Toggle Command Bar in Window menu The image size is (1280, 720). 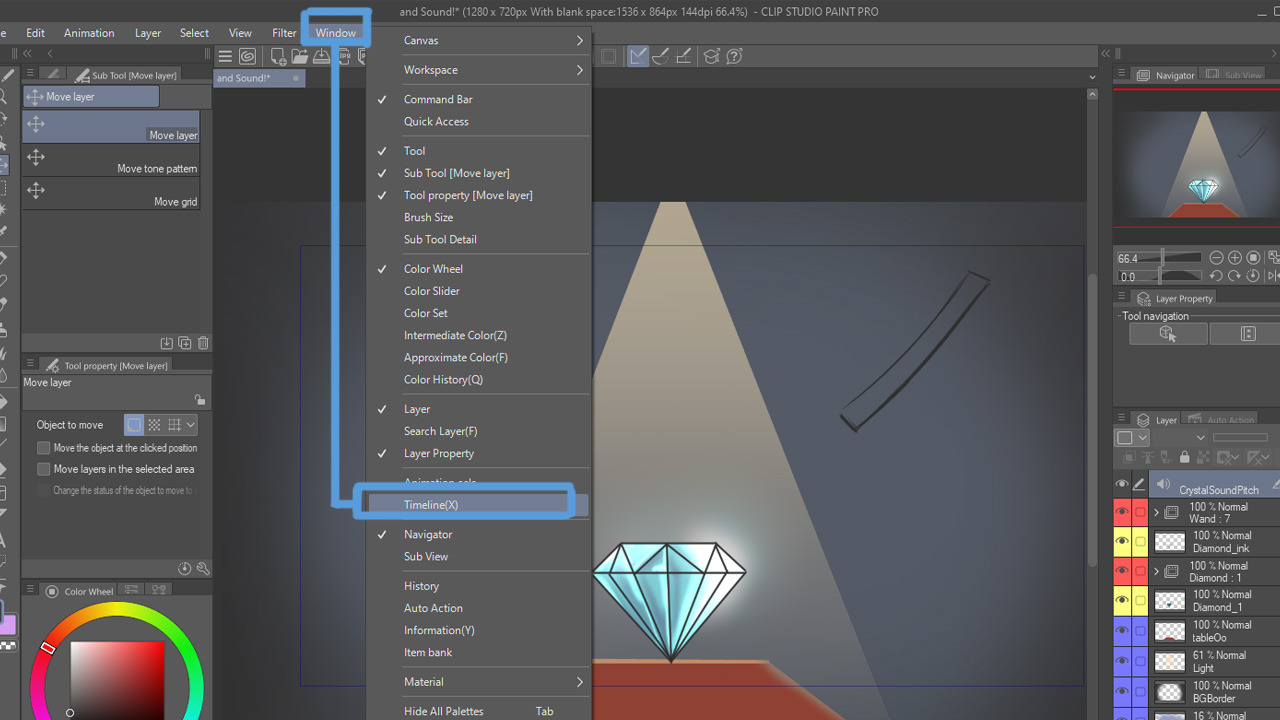click(478, 99)
